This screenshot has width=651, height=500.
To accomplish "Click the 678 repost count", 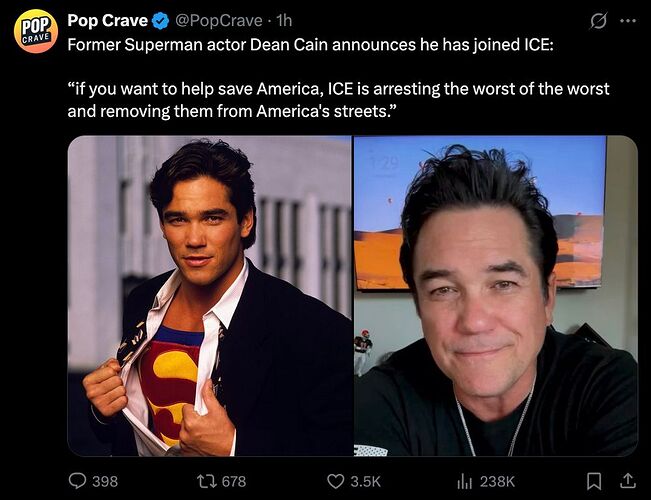I will tap(234, 481).
